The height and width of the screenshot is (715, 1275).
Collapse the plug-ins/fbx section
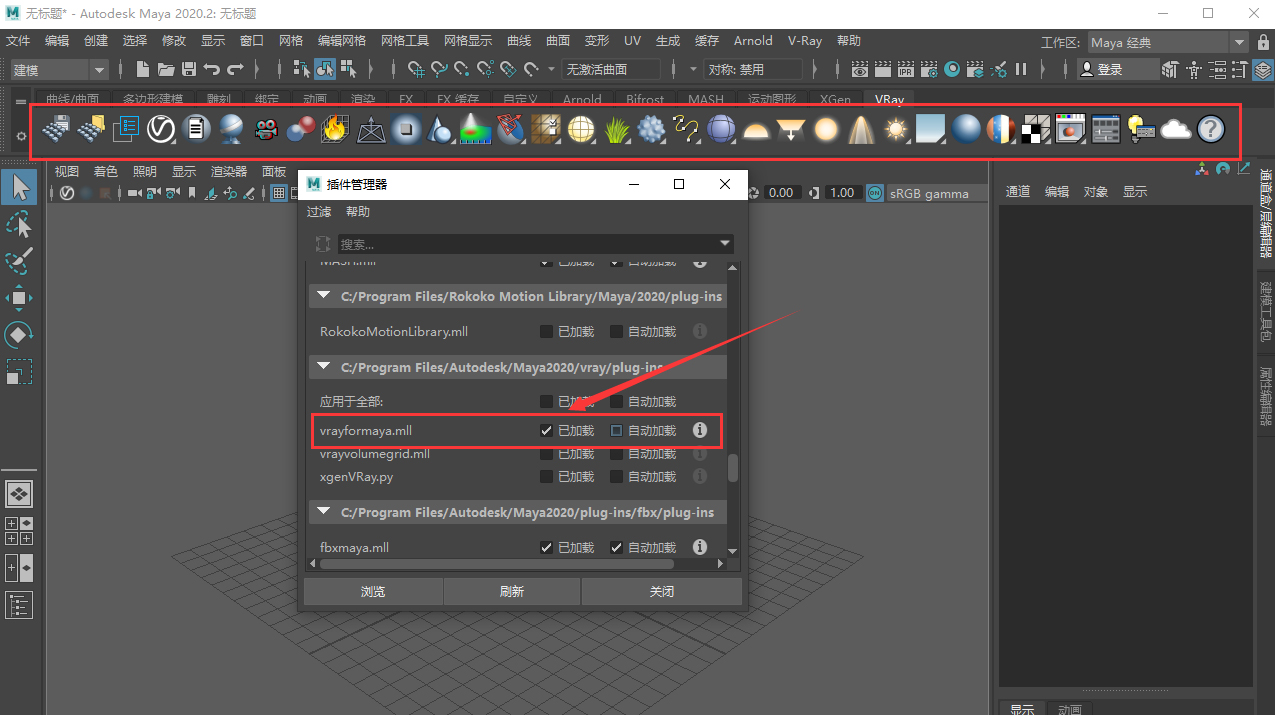[x=324, y=512]
